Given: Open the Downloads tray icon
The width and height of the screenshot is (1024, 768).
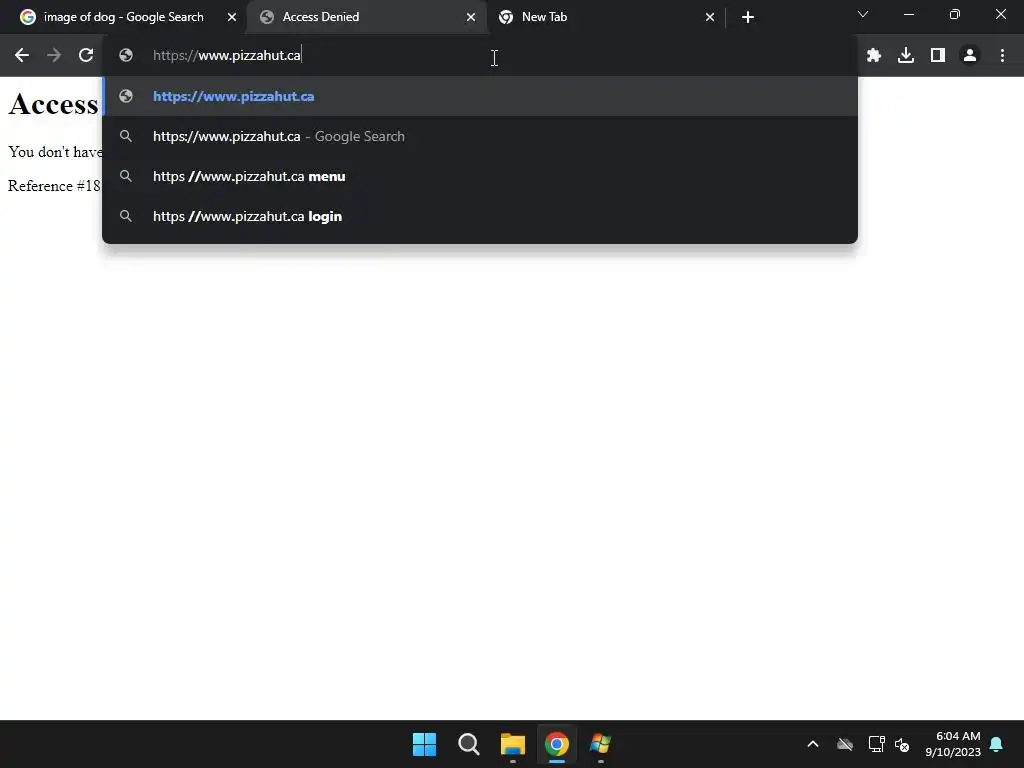Looking at the screenshot, I should (906, 56).
